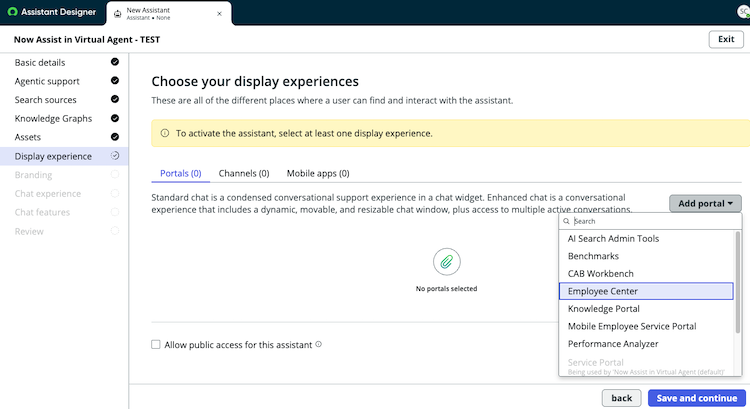Click the back button
Viewport: 750px width, 409px height.
tap(621, 398)
